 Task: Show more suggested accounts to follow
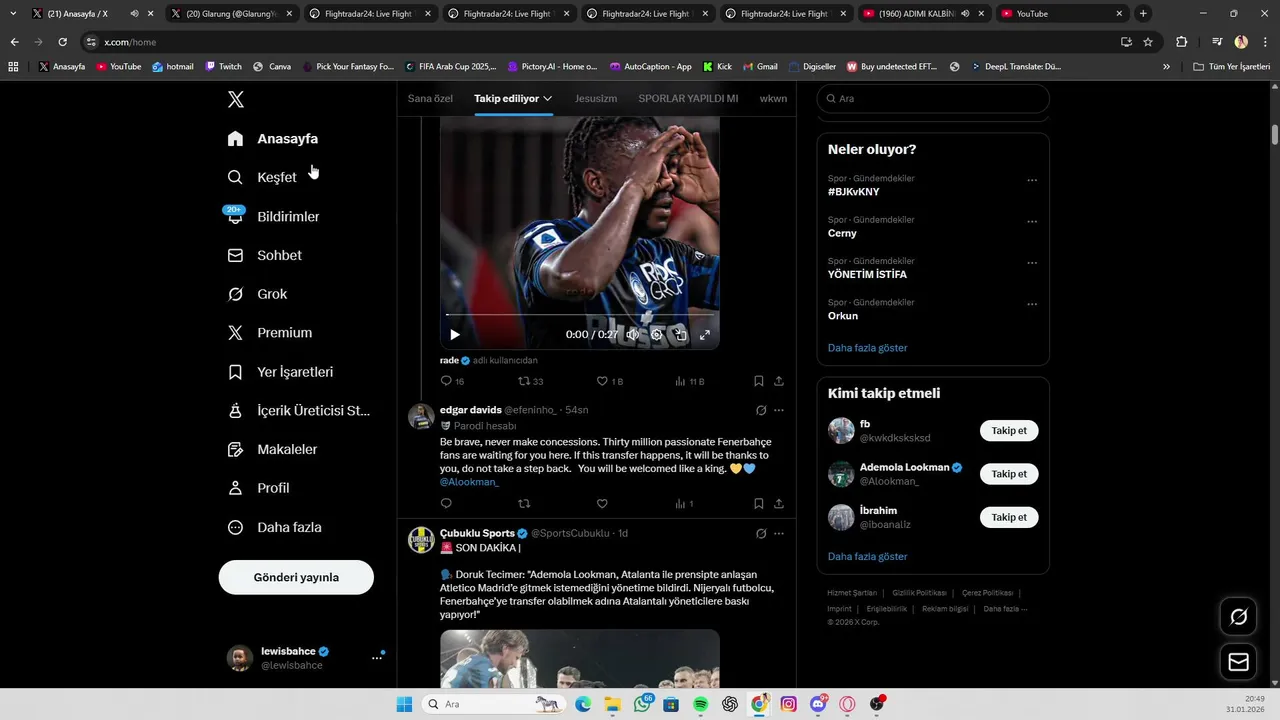[x=868, y=557]
